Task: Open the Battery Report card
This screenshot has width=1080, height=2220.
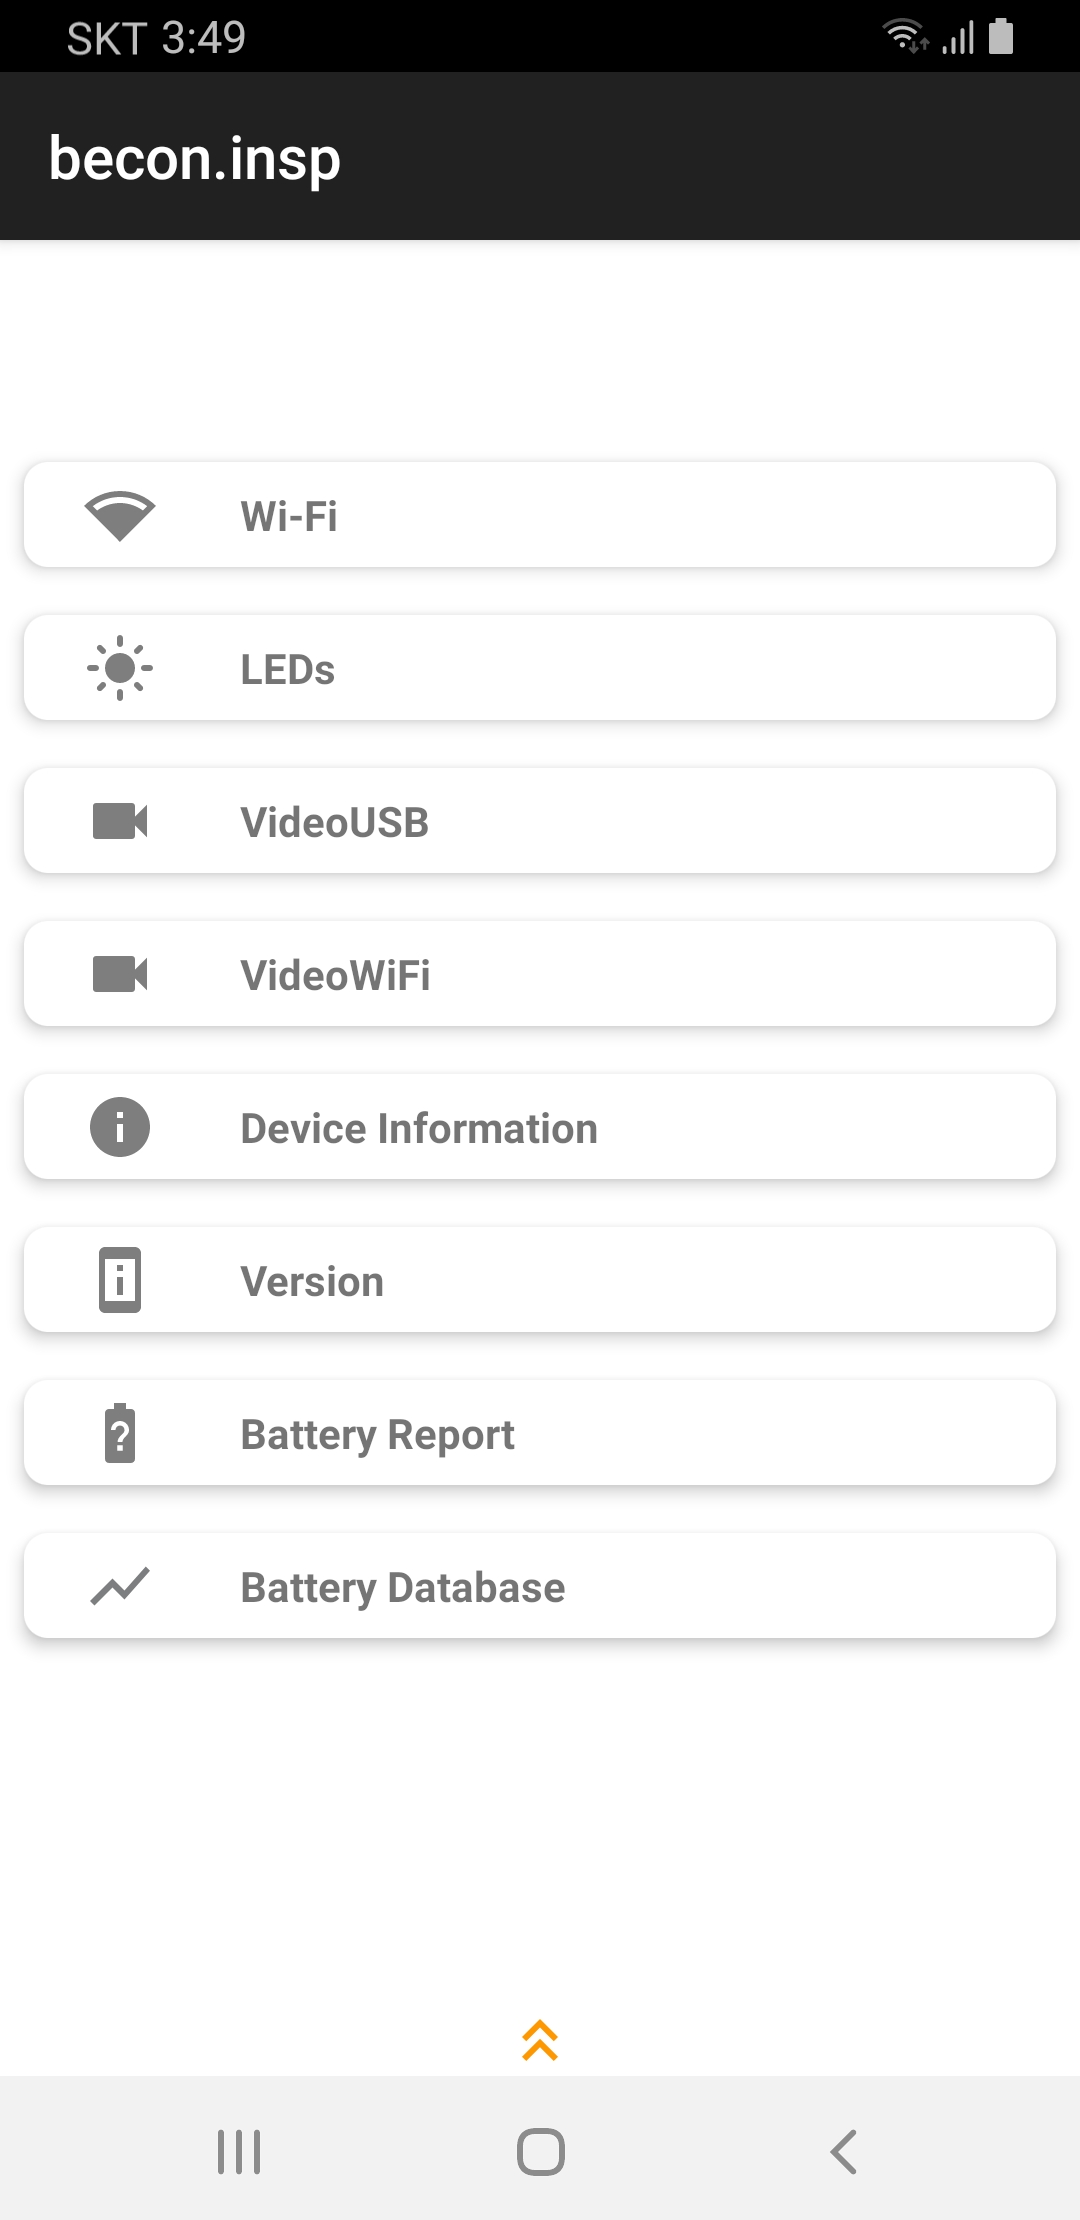Action: click(x=540, y=1433)
